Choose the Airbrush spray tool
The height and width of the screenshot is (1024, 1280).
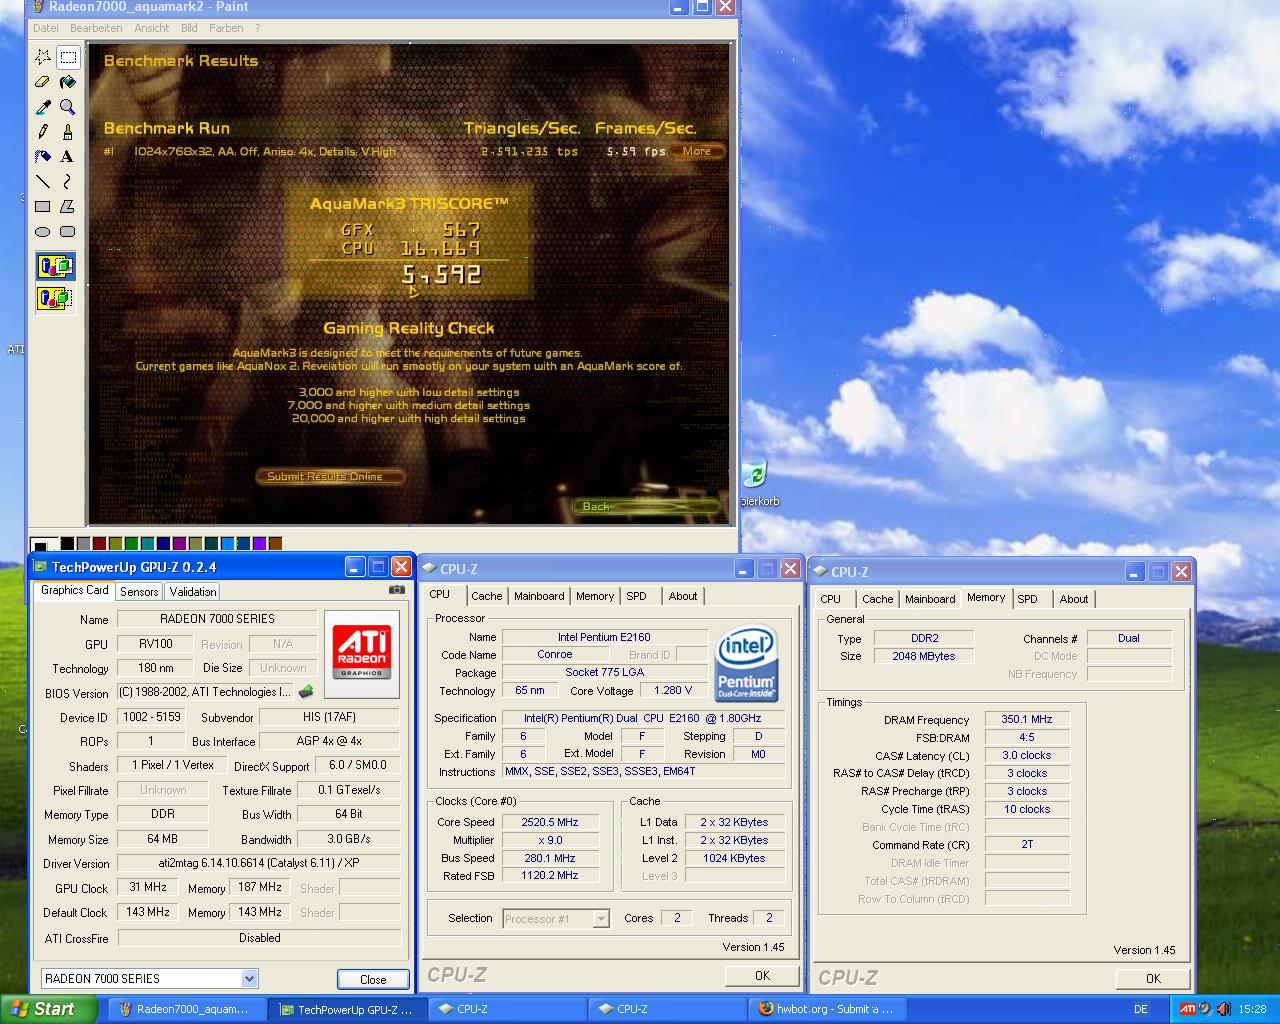pos(43,156)
